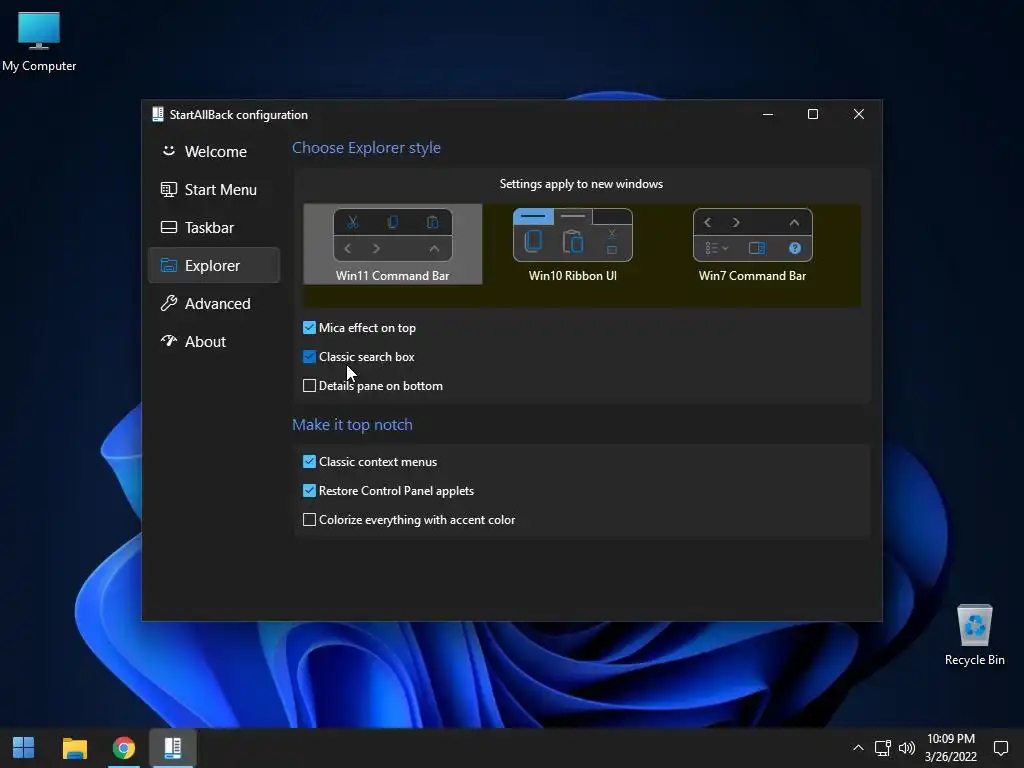Select the Explorer sidebar item
Image resolution: width=1024 pixels, height=768 pixels.
click(x=214, y=265)
